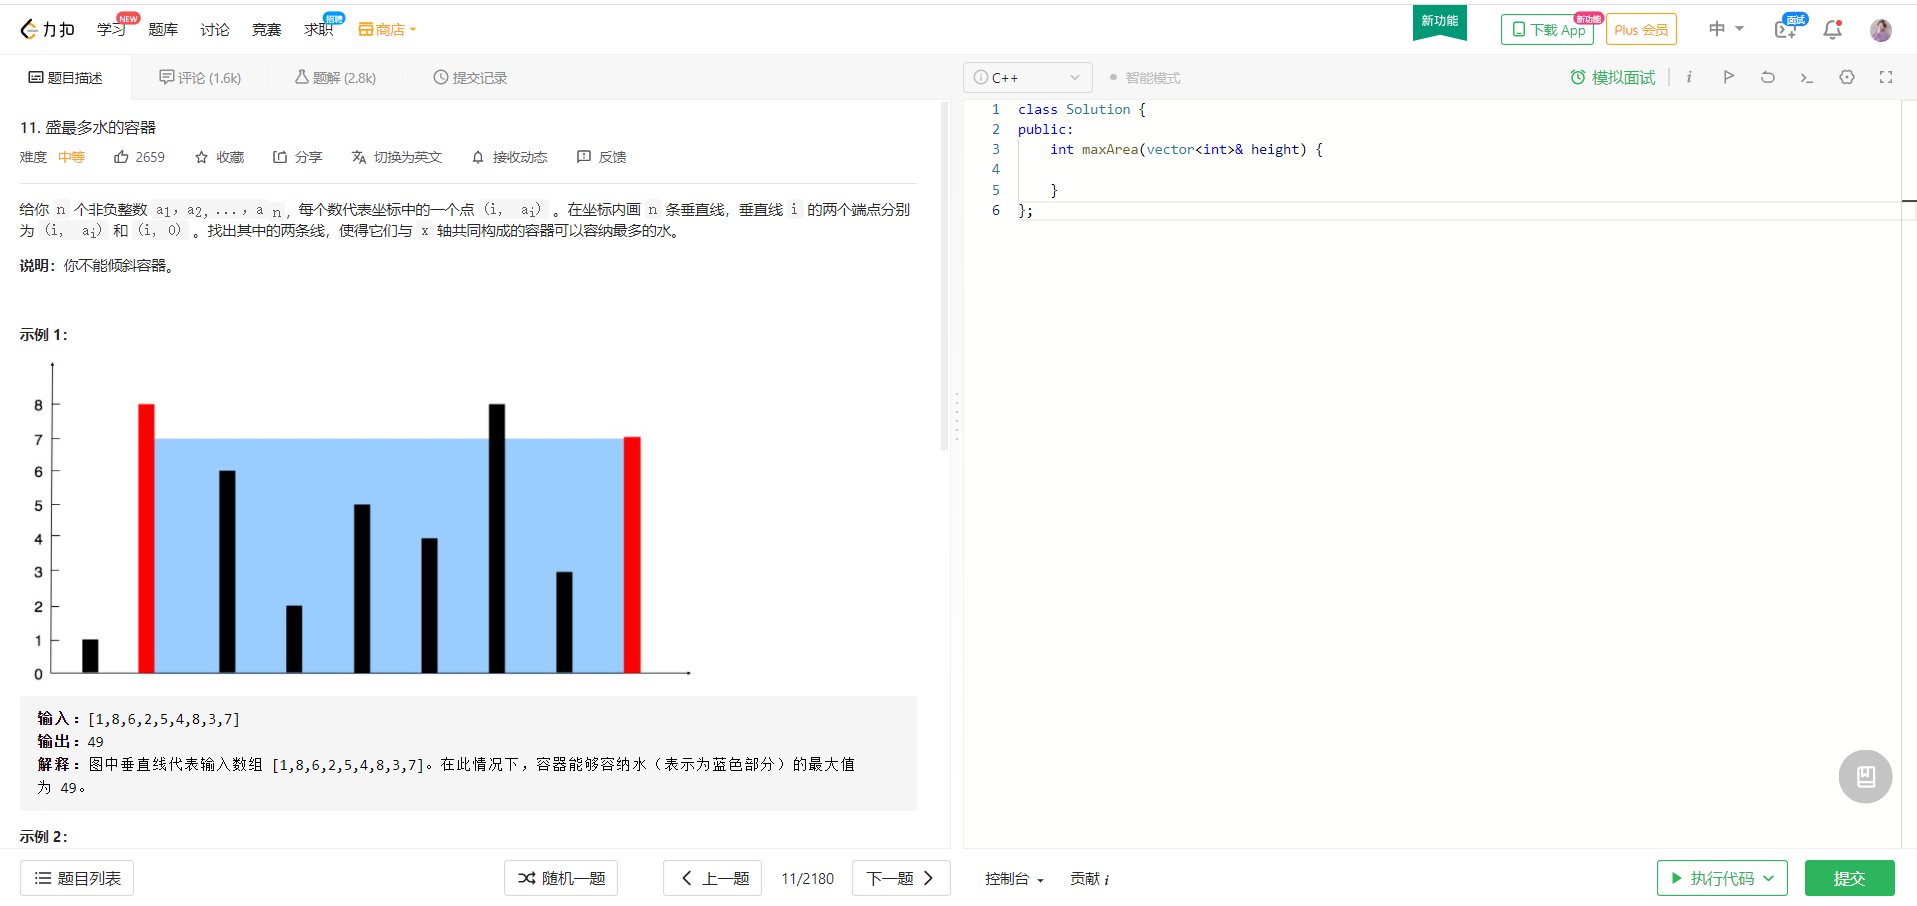
Task: Click the 提交 submit button
Action: pos(1849,878)
